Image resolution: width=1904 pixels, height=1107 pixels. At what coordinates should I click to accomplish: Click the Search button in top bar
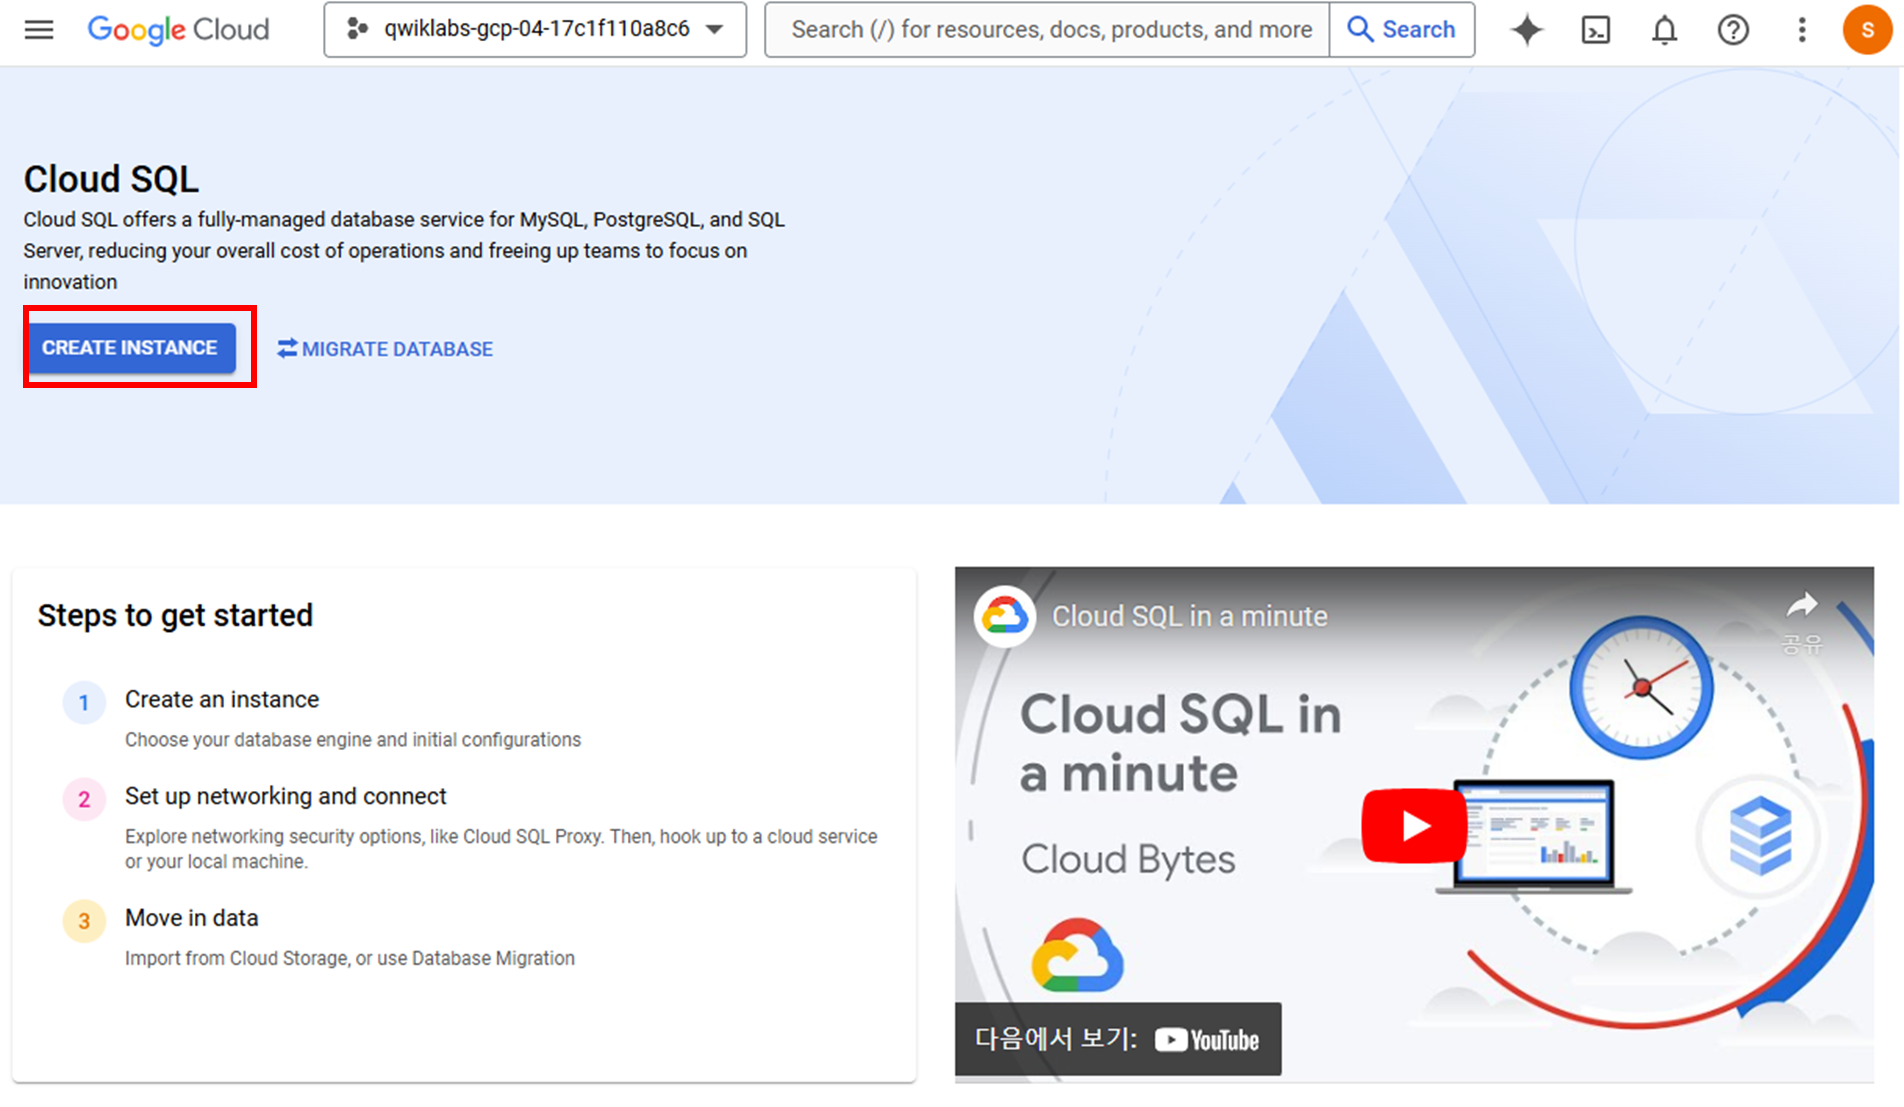tap(1402, 30)
